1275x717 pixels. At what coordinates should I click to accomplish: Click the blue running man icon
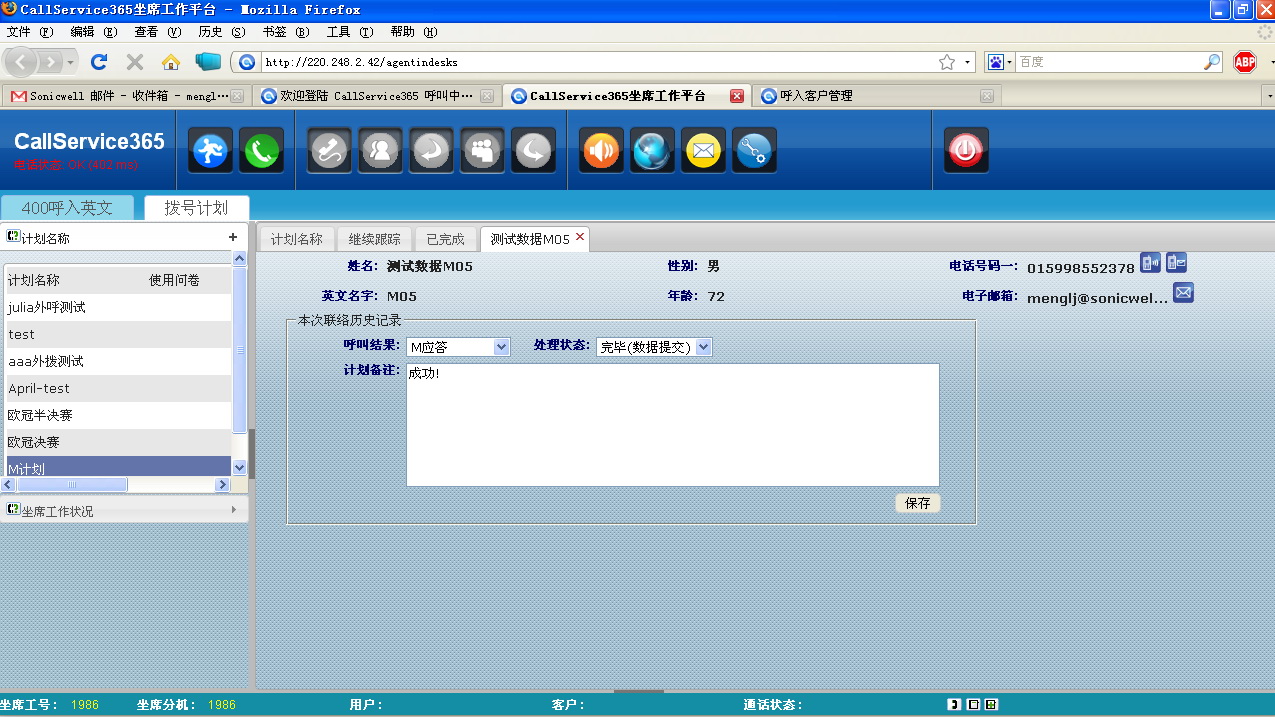[210, 151]
